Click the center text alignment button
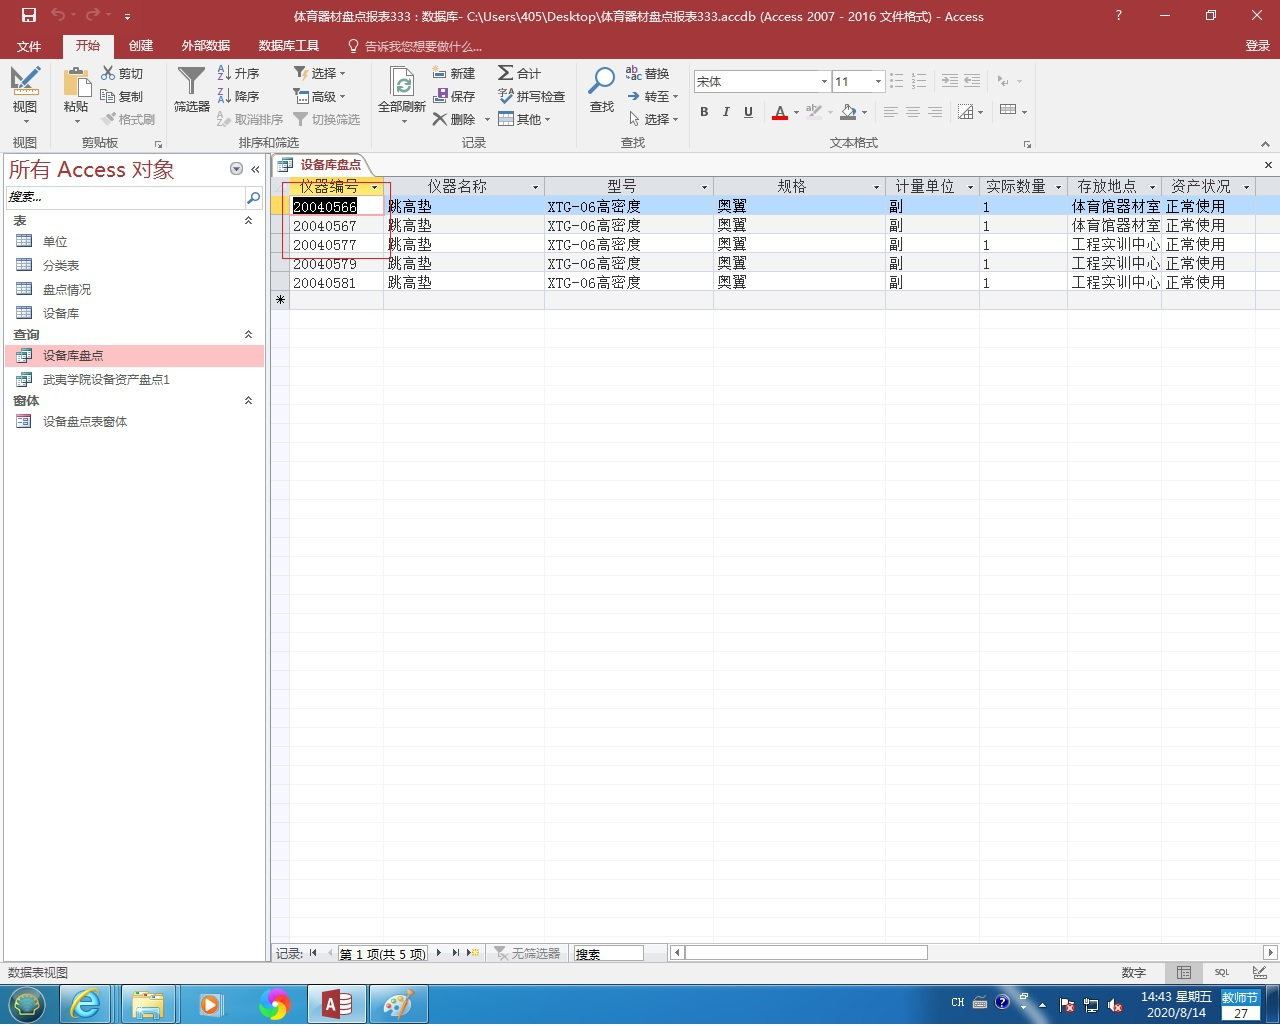The image size is (1280, 1027). (x=912, y=112)
